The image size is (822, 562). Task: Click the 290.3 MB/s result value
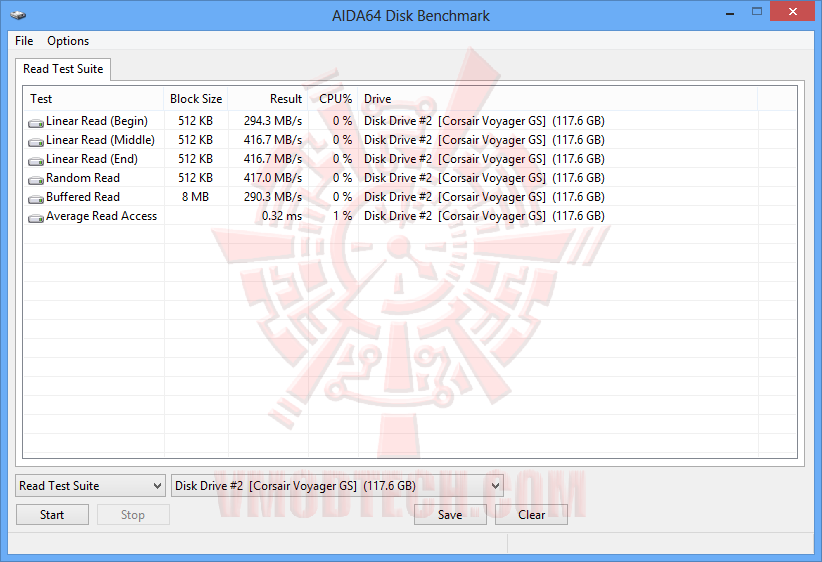pyautogui.click(x=273, y=197)
